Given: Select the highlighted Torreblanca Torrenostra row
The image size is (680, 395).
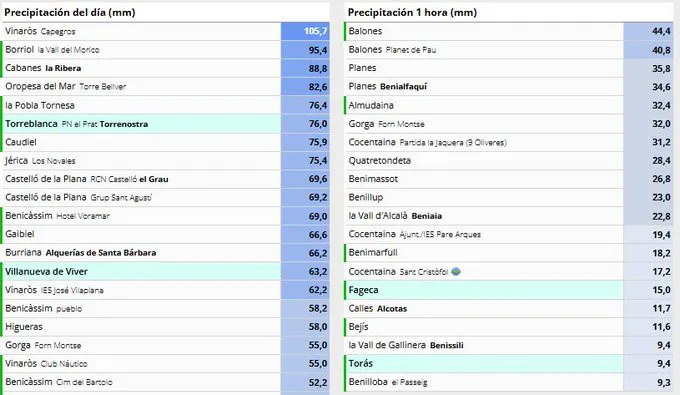Looking at the screenshot, I should 166,124.
